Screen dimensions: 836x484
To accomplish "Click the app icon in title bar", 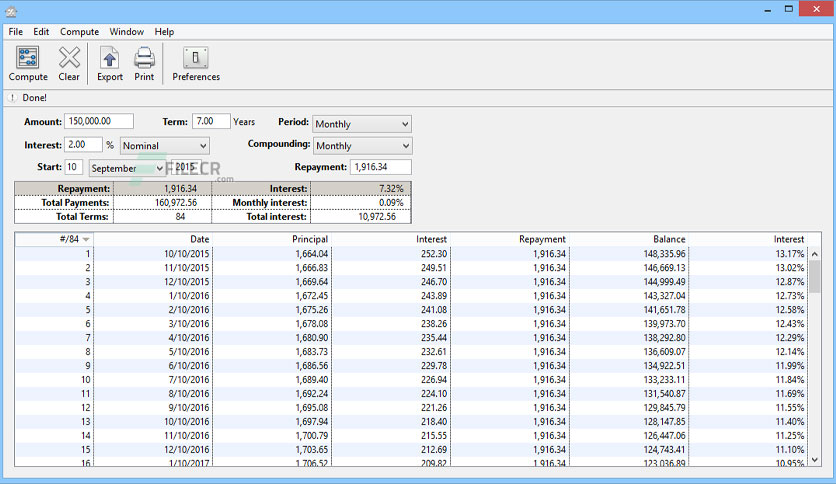I will [x=11, y=10].
